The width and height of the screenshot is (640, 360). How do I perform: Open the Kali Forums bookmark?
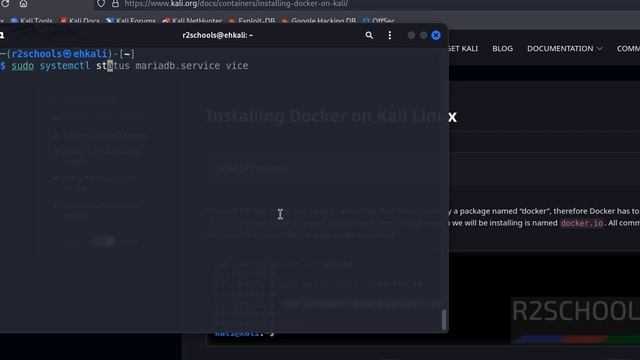coord(131,21)
